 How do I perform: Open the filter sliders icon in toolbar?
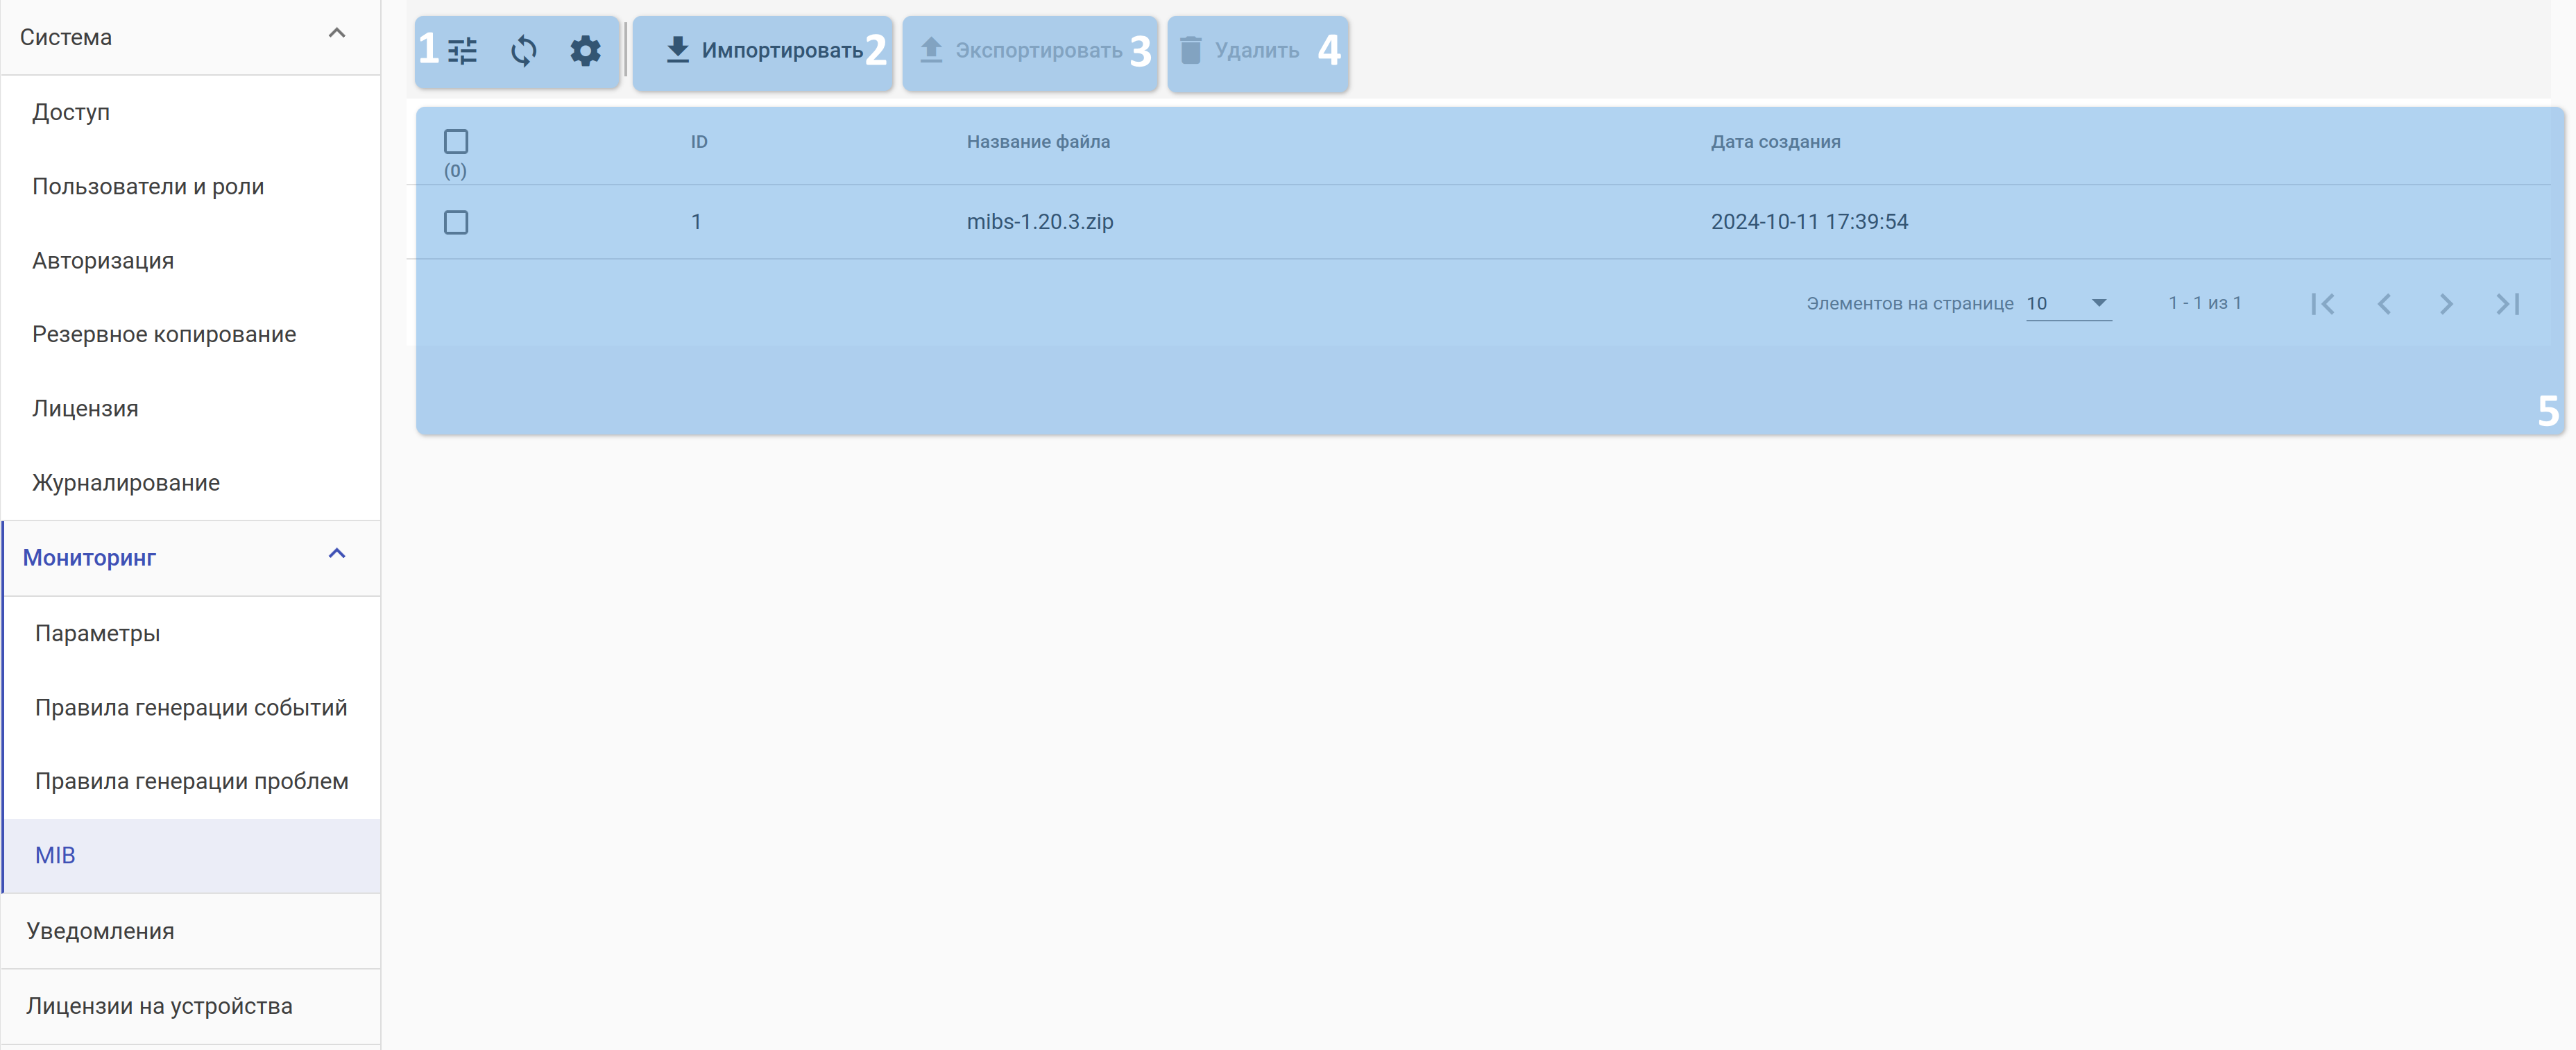point(462,50)
